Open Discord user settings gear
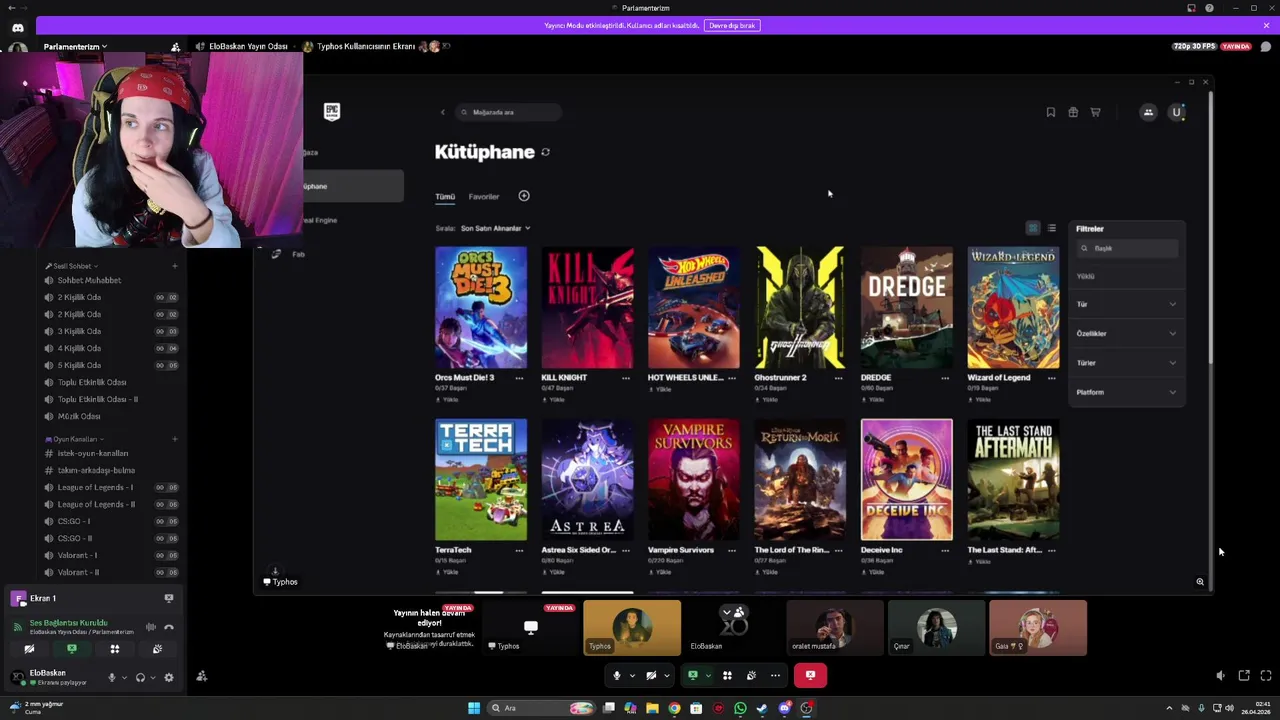This screenshot has height=720, width=1280. pyautogui.click(x=168, y=677)
